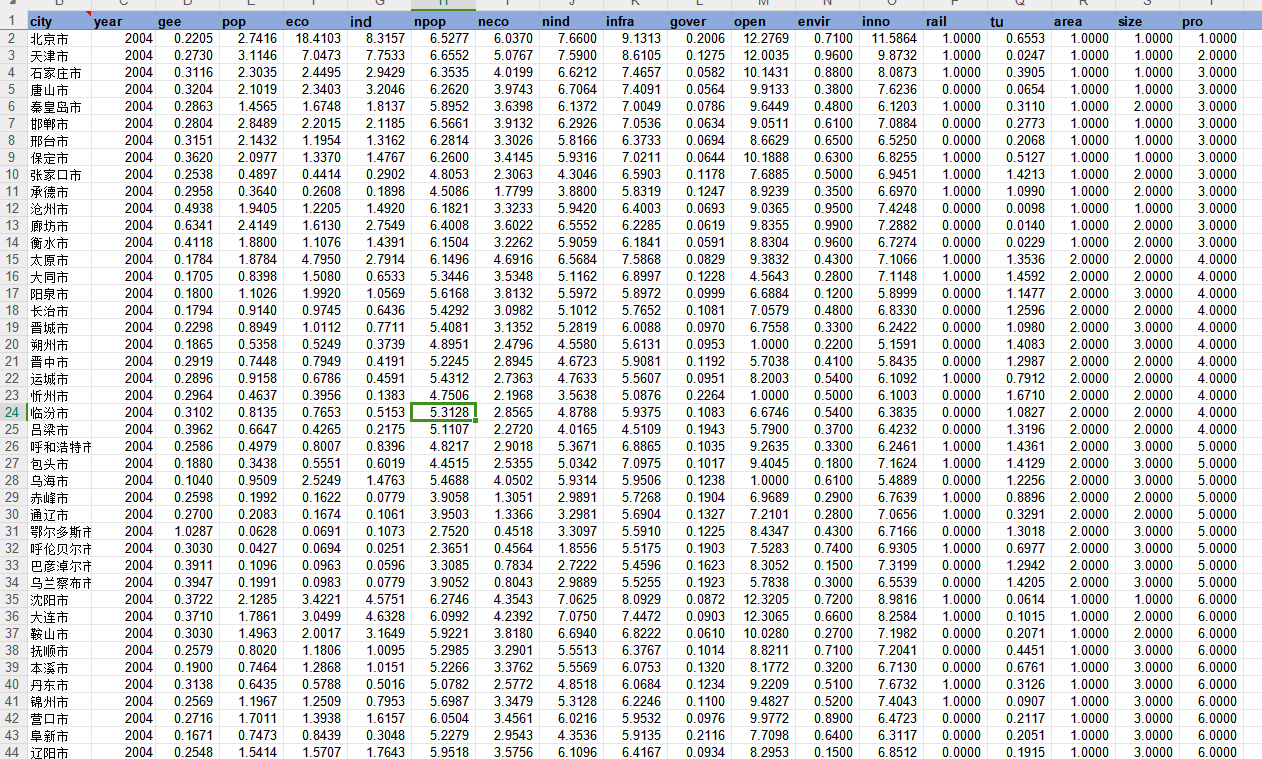Image resolution: width=1262 pixels, height=759 pixels.
Task: Select the 'size' header cell
Action: pyautogui.click(x=1147, y=22)
